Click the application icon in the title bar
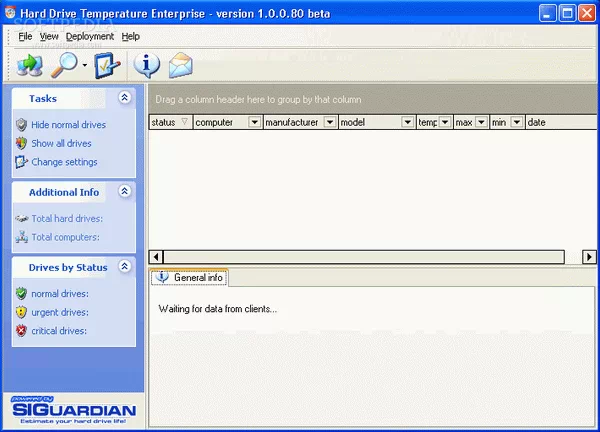Screen dimensions: 600x432 coord(10,13)
